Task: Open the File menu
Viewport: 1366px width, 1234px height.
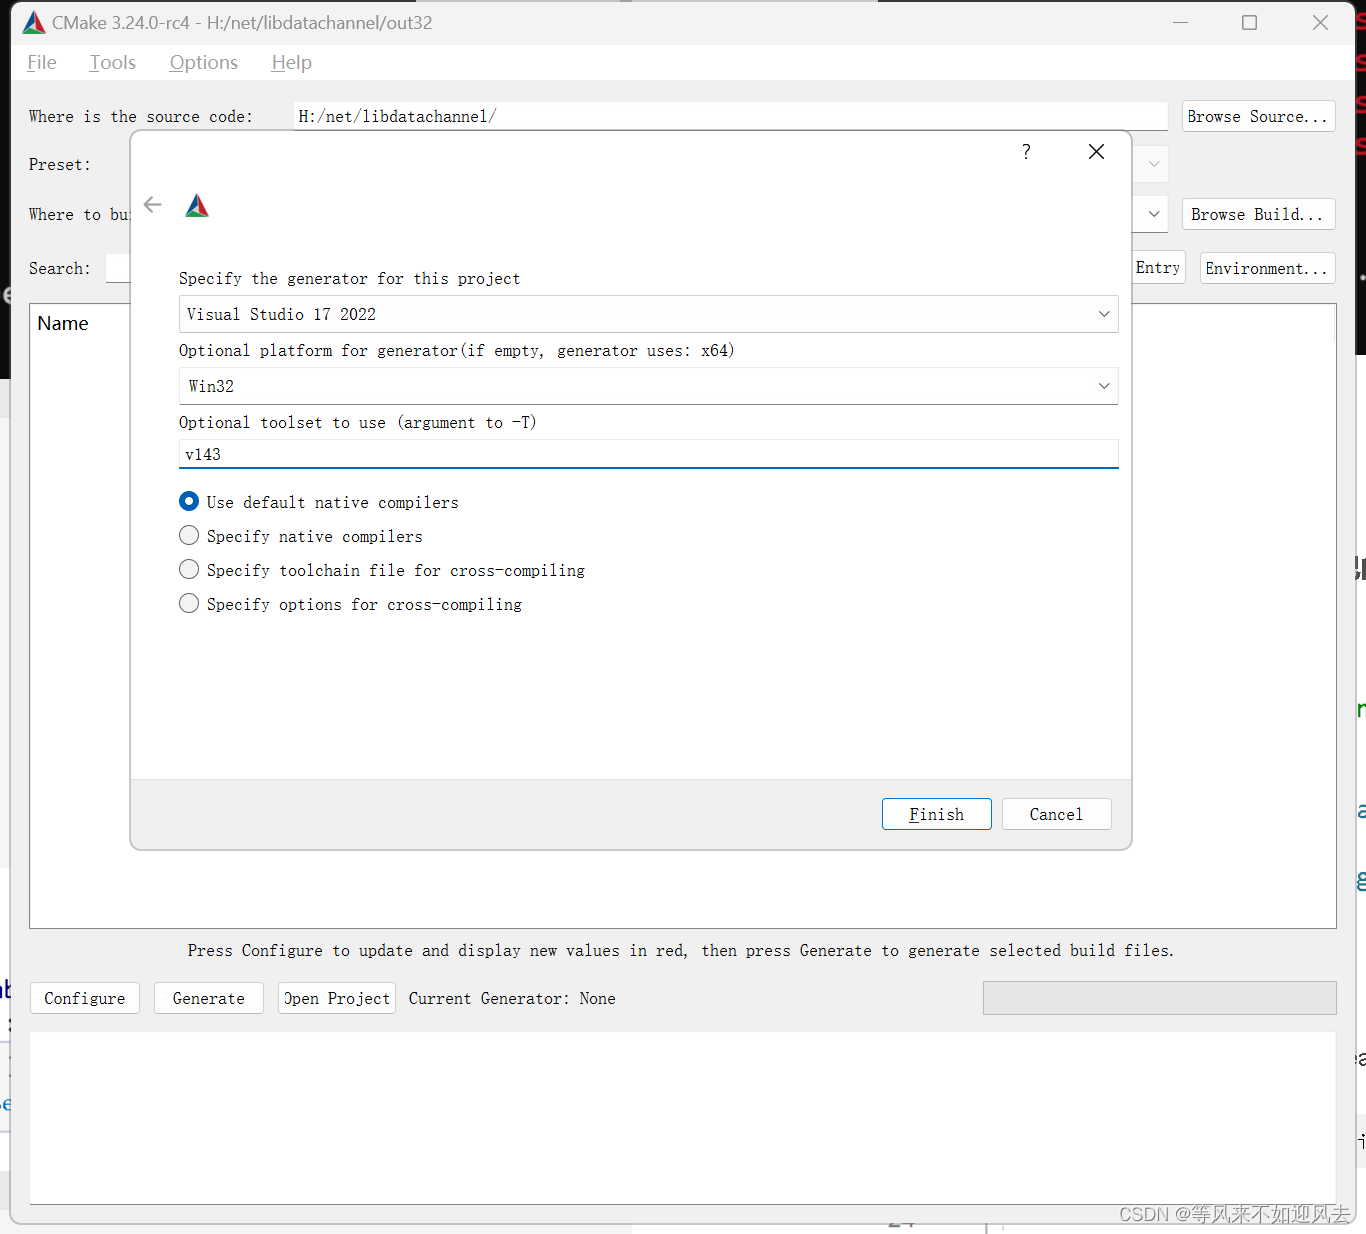Action: click(x=41, y=63)
